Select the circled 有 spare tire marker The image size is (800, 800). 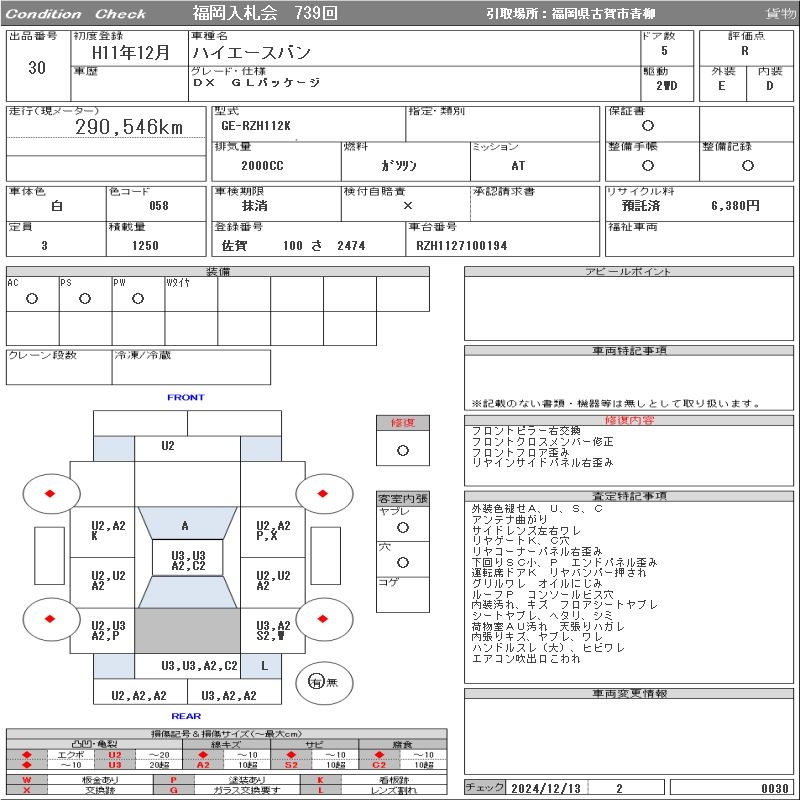point(316,682)
